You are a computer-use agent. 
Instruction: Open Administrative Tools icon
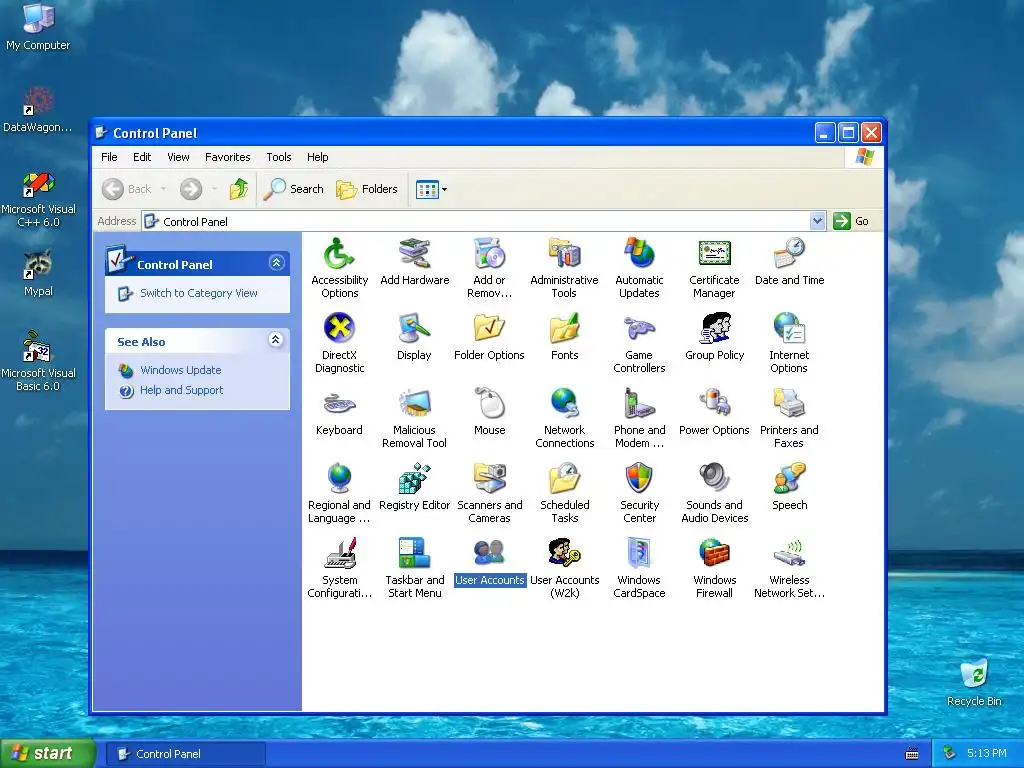point(564,254)
